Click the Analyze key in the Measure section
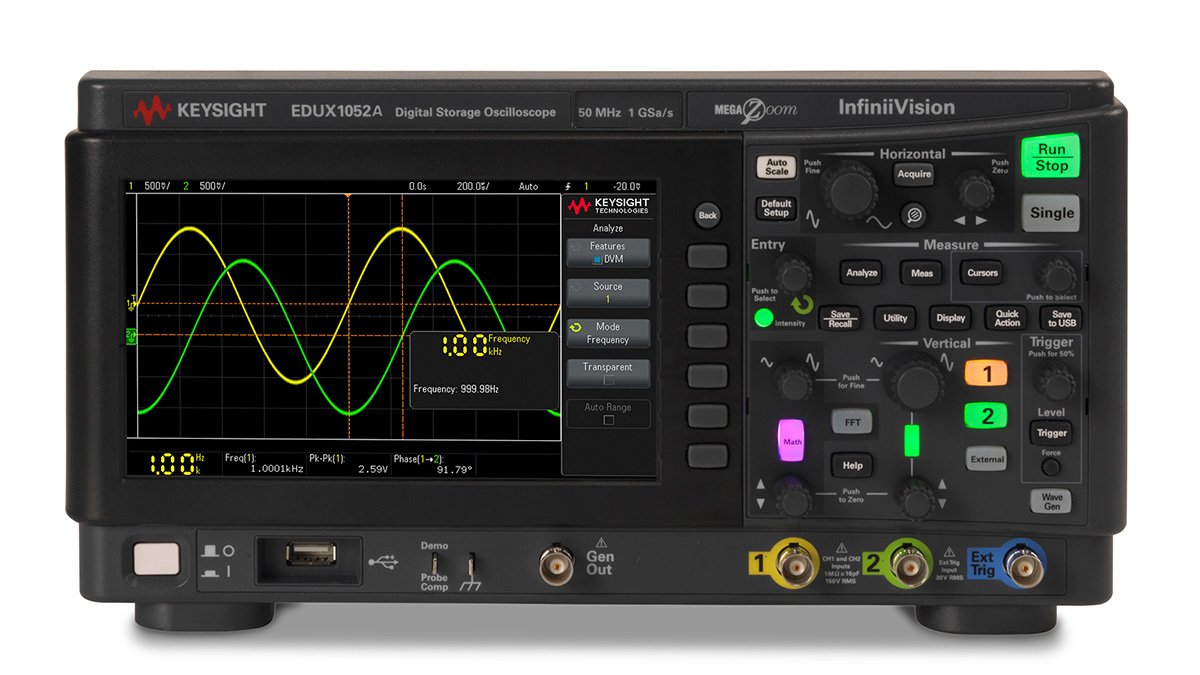This screenshot has width=1200, height=675. coord(862,272)
